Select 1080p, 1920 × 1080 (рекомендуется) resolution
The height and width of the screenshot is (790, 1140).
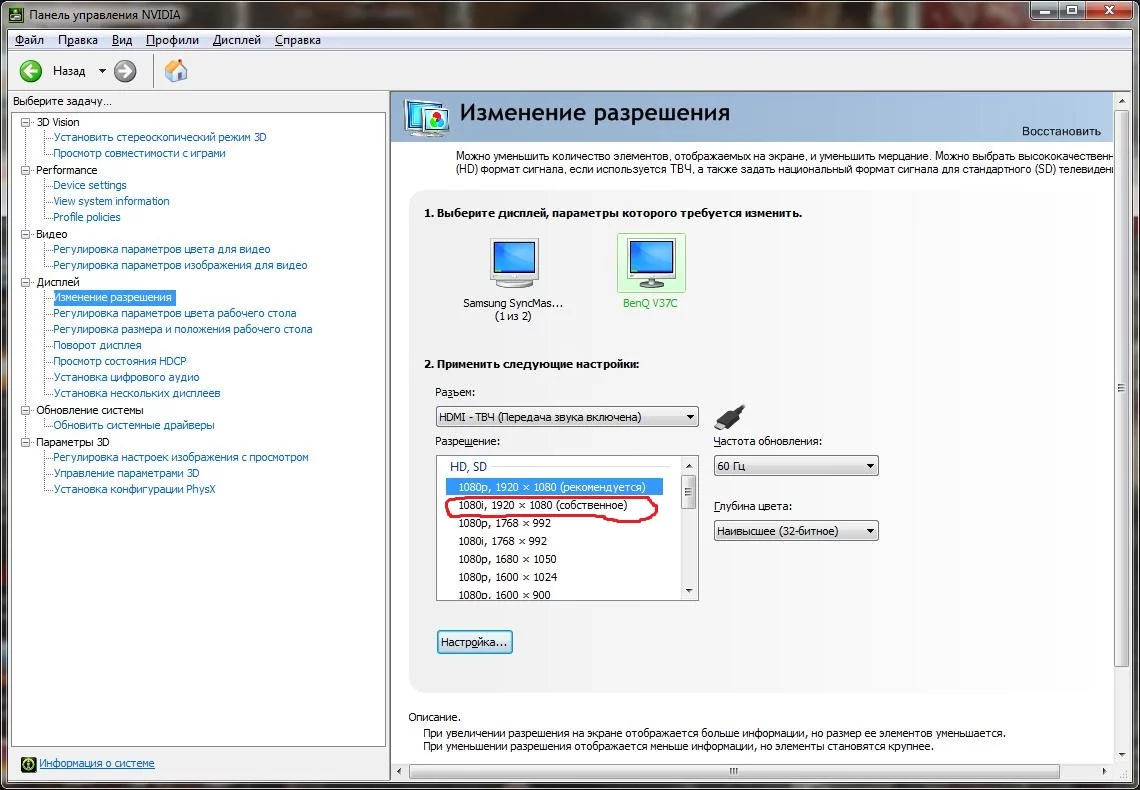pos(554,487)
